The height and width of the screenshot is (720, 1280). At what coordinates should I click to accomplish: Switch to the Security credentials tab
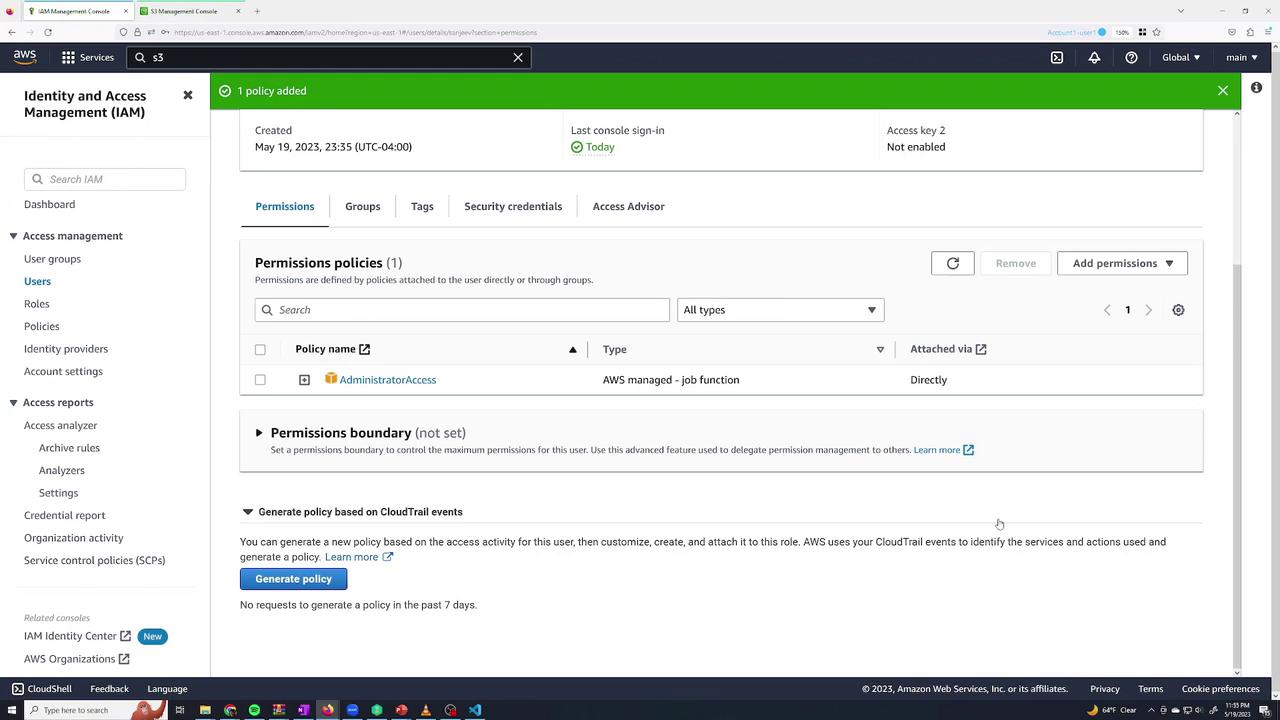(513, 206)
